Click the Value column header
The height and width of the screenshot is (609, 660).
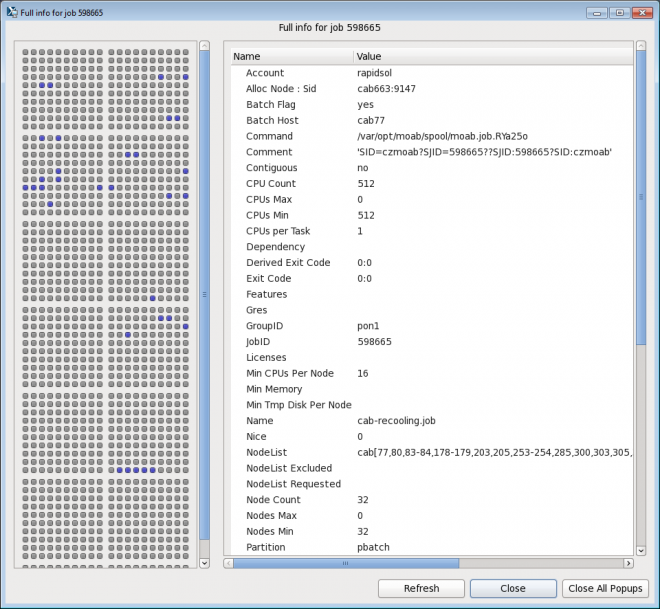(493, 56)
